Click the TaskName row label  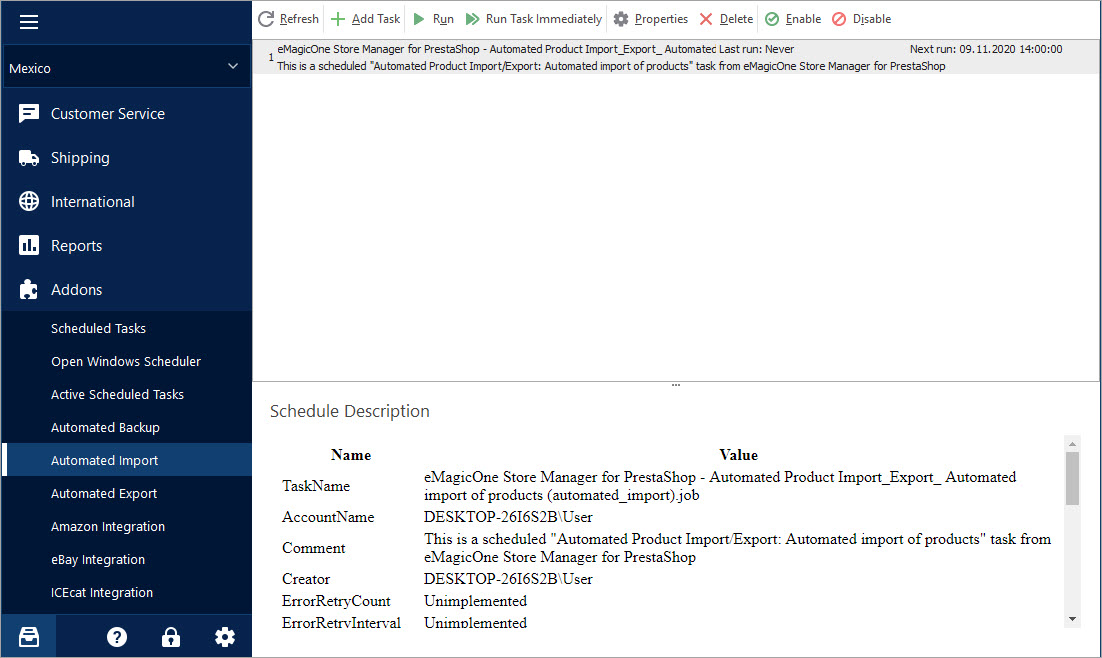click(316, 486)
